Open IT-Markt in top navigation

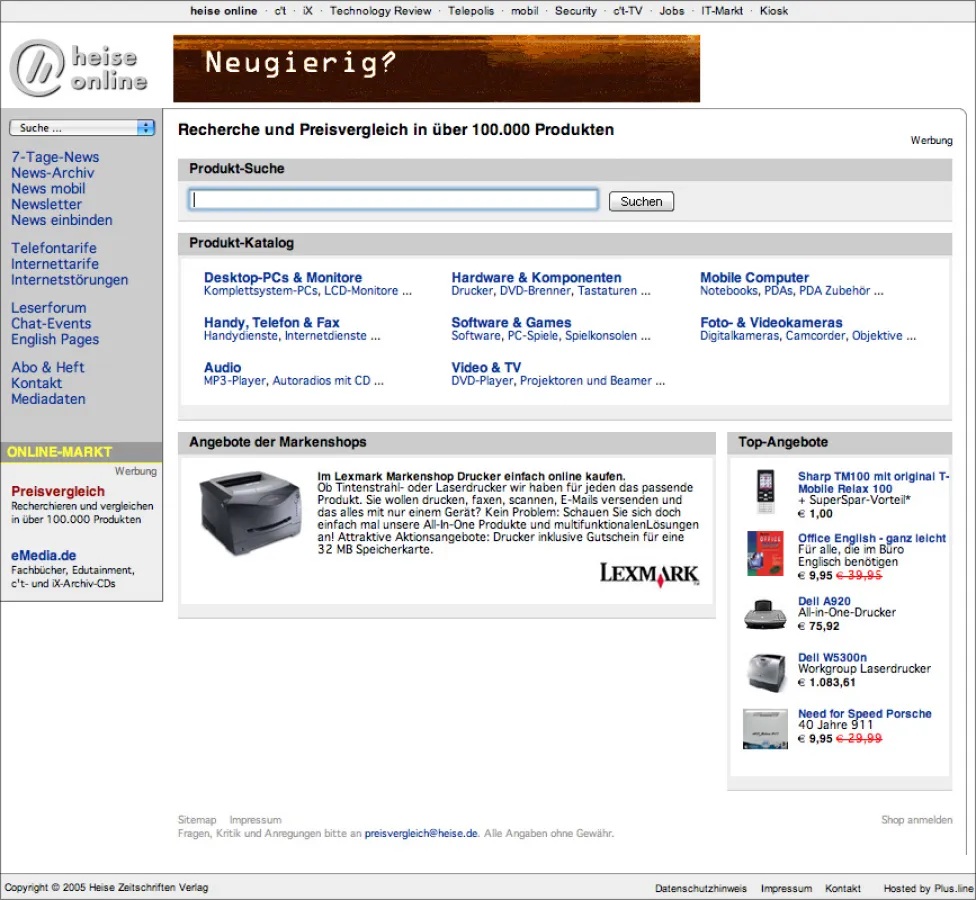[722, 11]
